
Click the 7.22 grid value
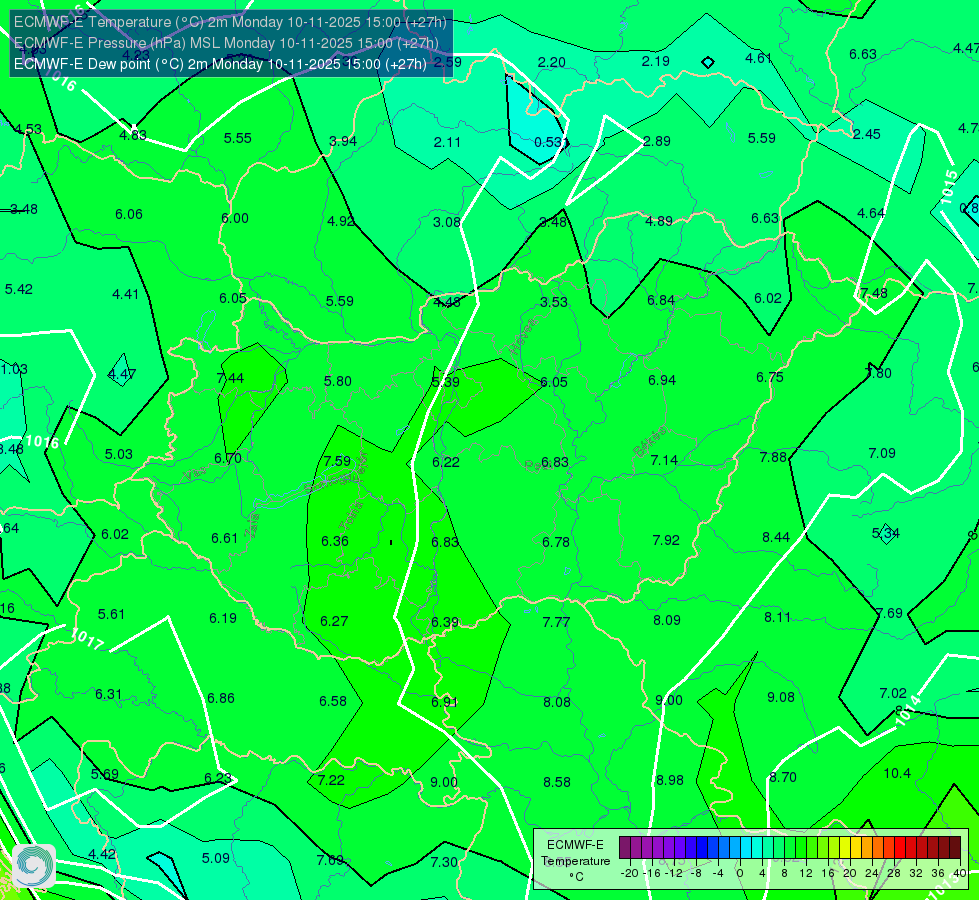[x=331, y=780]
